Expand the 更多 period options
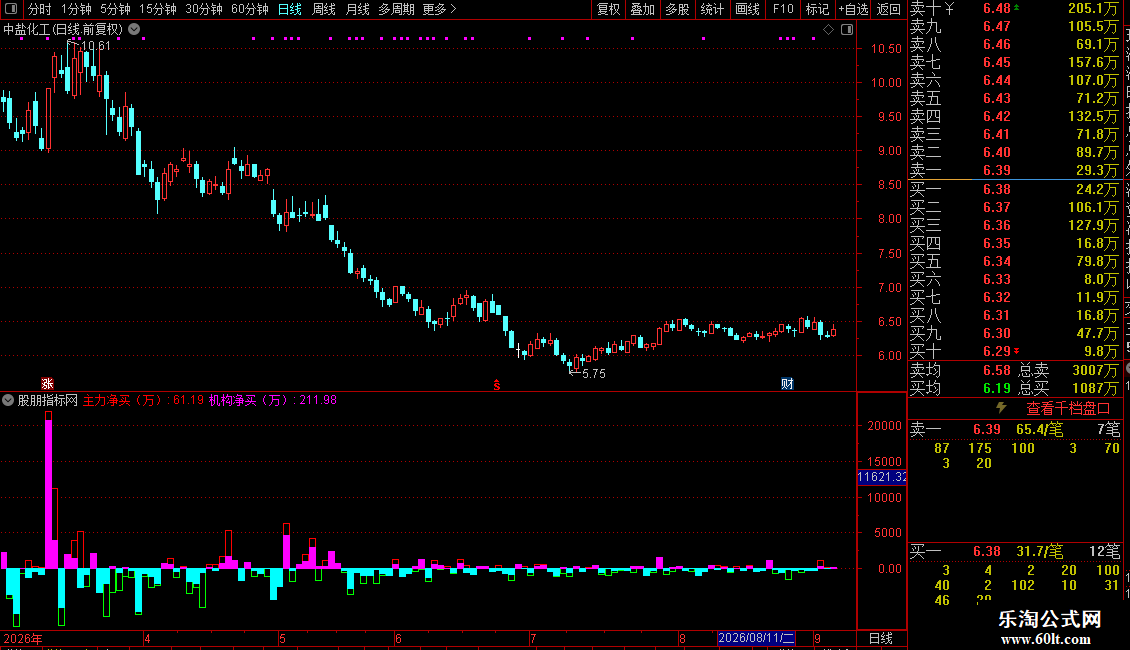The width and height of the screenshot is (1130, 650). pos(439,9)
